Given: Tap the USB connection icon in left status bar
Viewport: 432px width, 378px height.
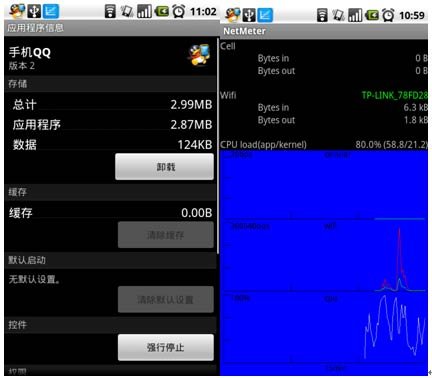Looking at the screenshot, I should click(34, 11).
